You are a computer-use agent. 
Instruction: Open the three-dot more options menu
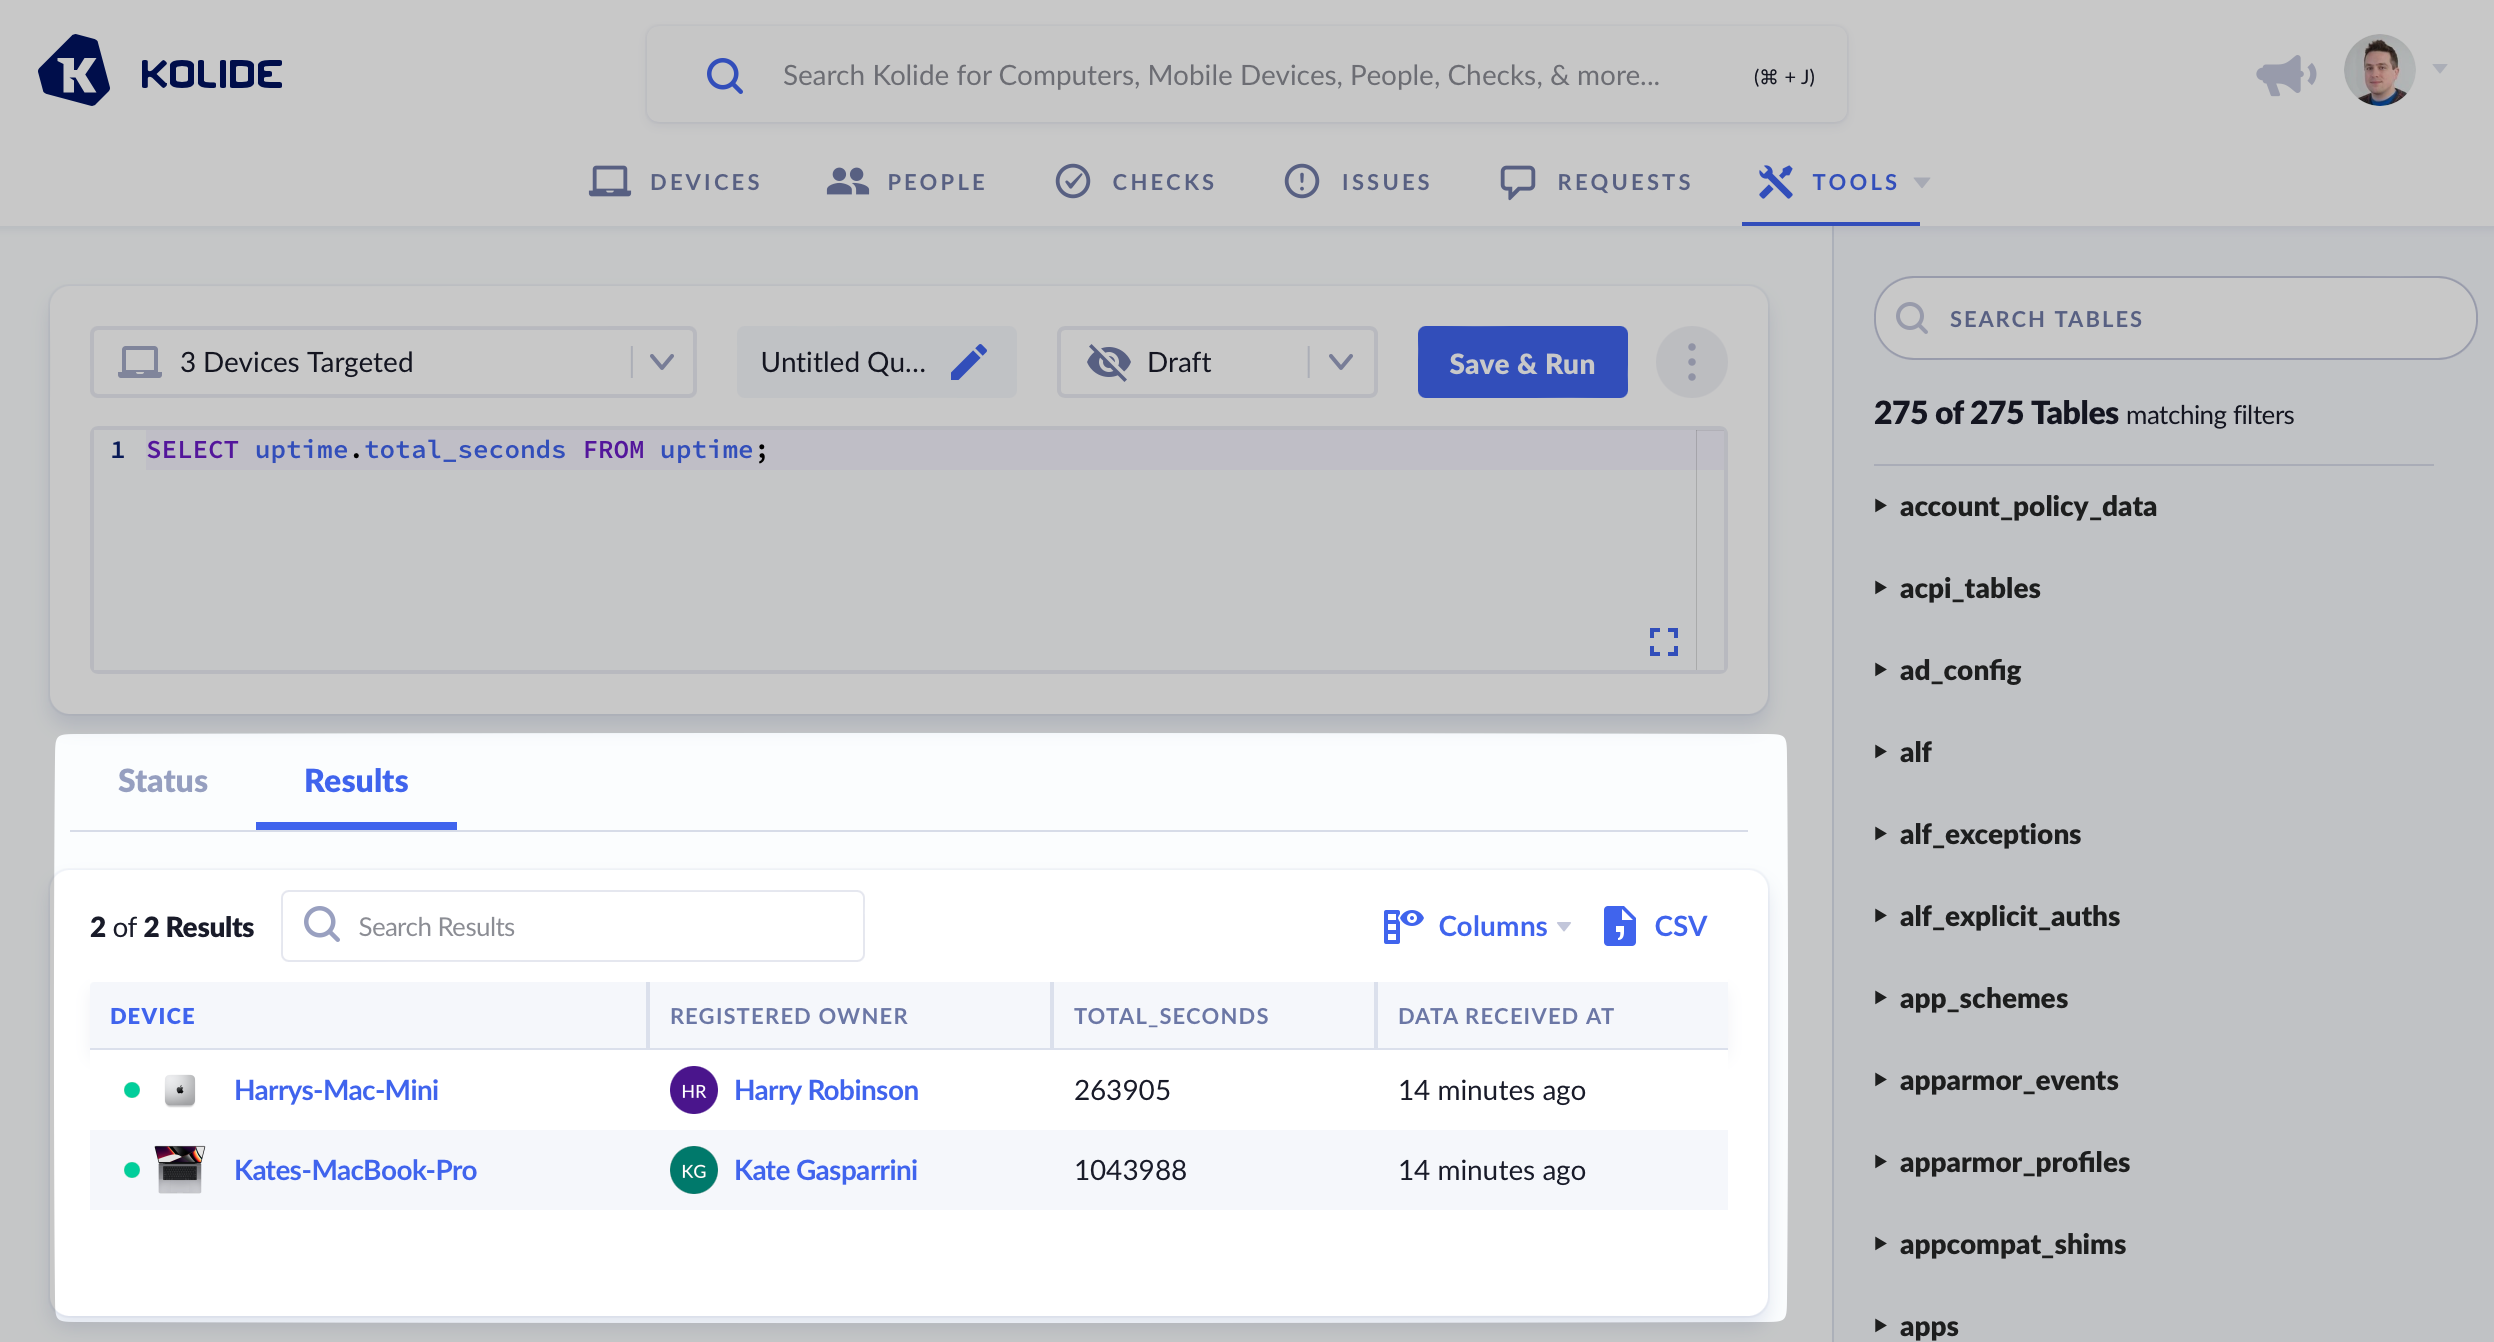pos(1691,362)
